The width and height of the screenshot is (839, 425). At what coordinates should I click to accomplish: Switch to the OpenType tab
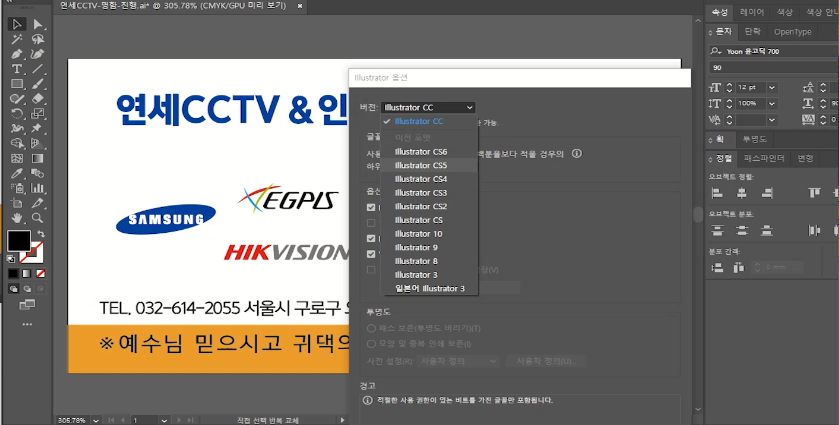[792, 32]
